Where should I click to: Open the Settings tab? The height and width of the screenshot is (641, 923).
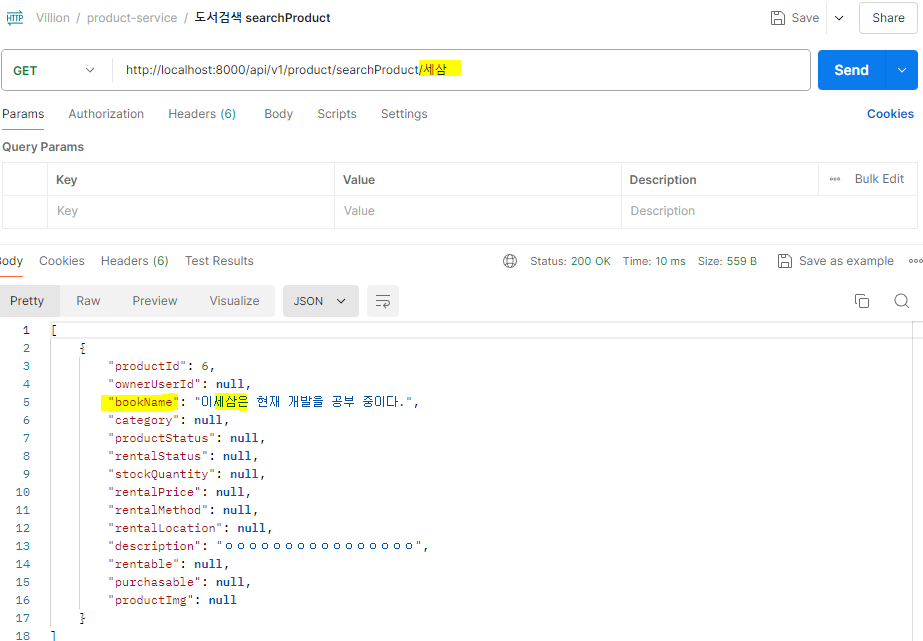click(404, 114)
